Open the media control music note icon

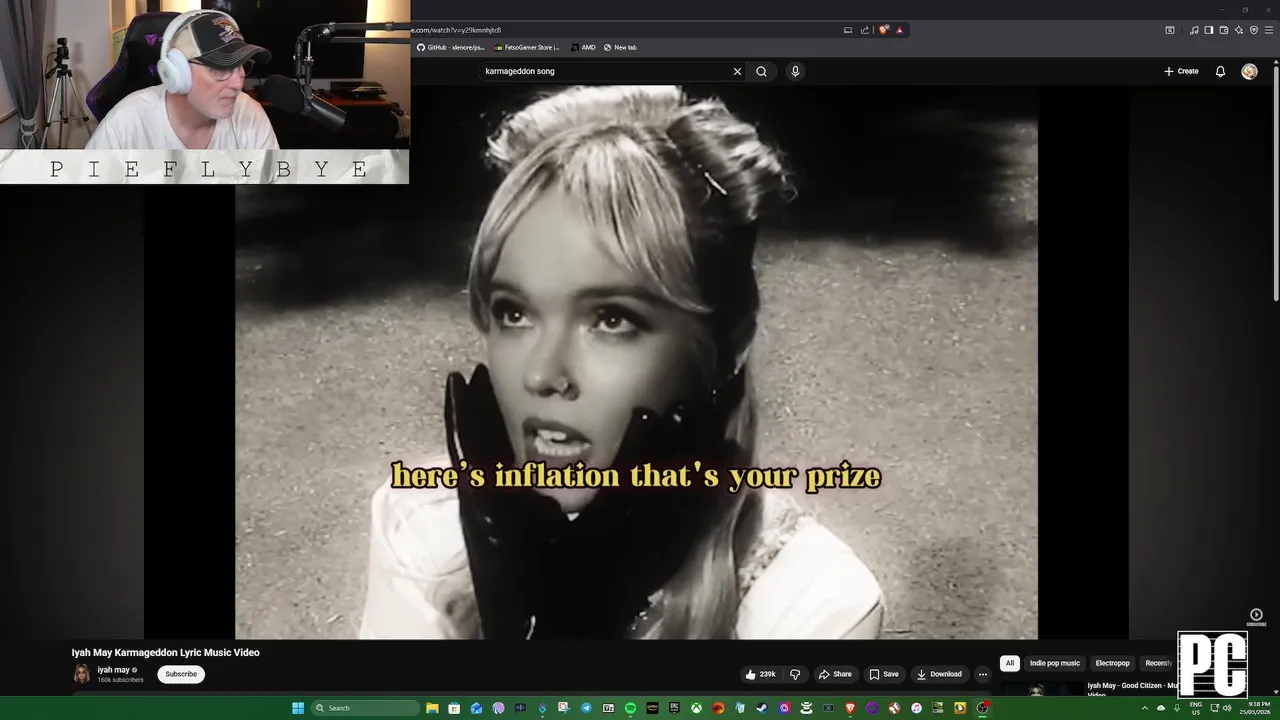coord(1194,30)
